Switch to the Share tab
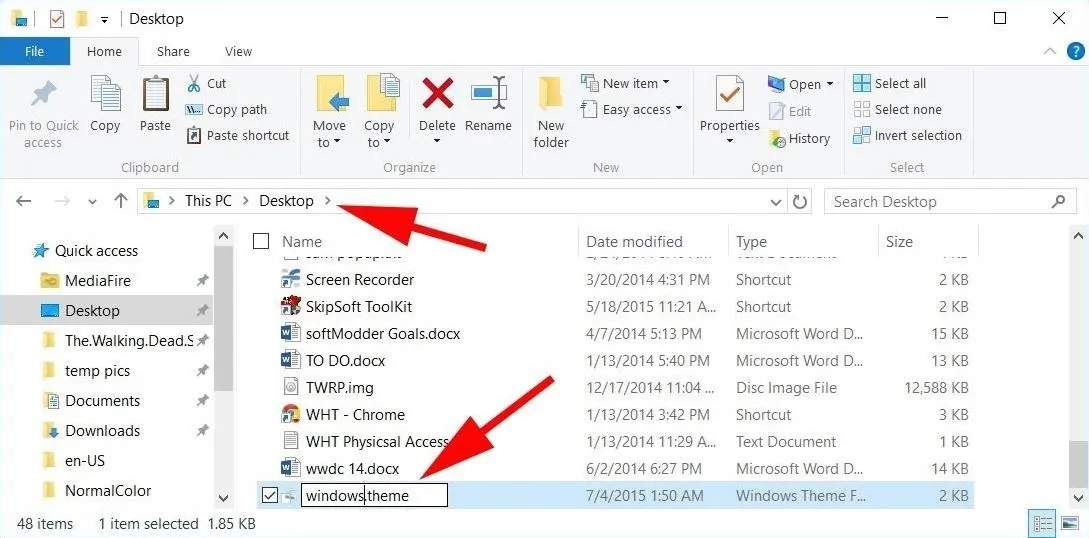Viewport: 1089px width, 538px height. (173, 51)
